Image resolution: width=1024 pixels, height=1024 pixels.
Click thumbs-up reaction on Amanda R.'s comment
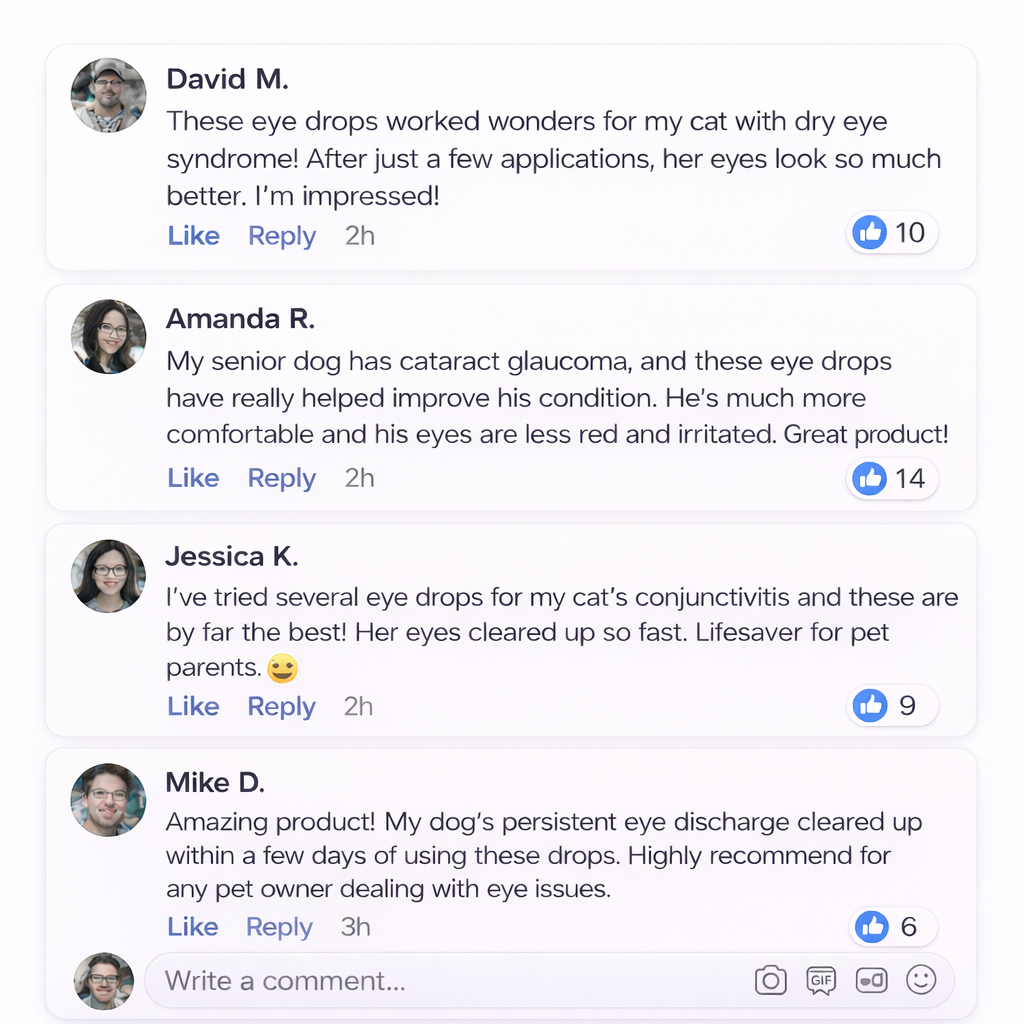(870, 478)
